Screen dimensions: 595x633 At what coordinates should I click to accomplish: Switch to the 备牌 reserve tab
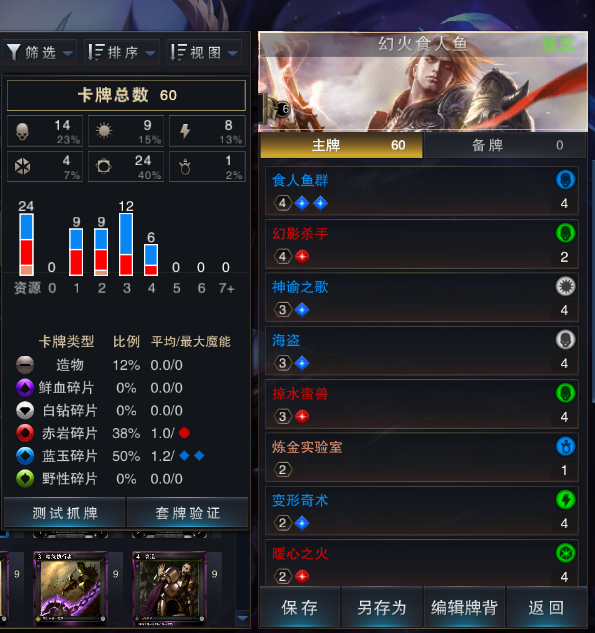(x=505, y=145)
